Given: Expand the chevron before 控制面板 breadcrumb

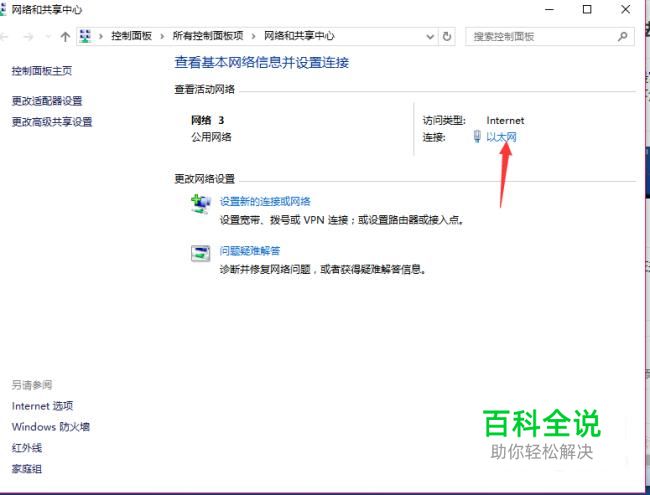Looking at the screenshot, I should pos(101,36).
